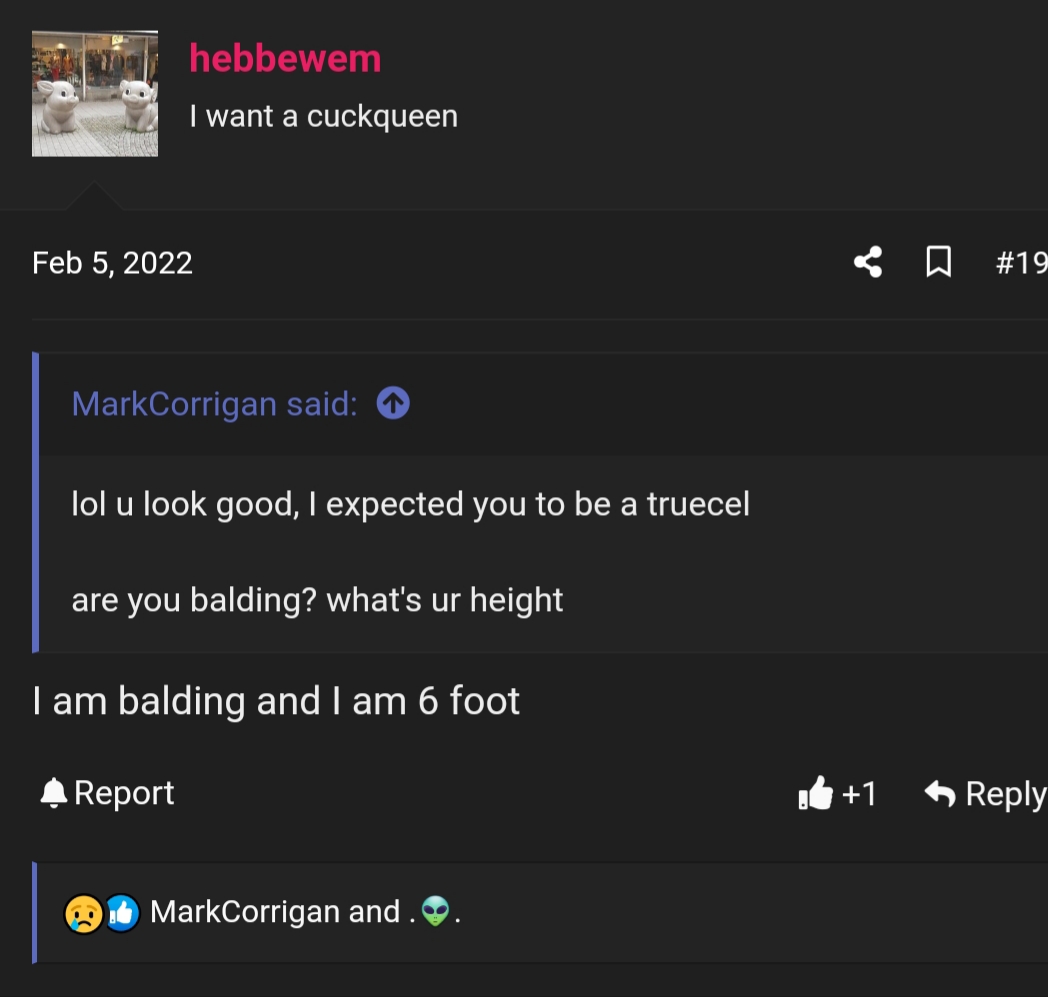Jump to MarkCorrigan's quoted original post

pos(393,403)
